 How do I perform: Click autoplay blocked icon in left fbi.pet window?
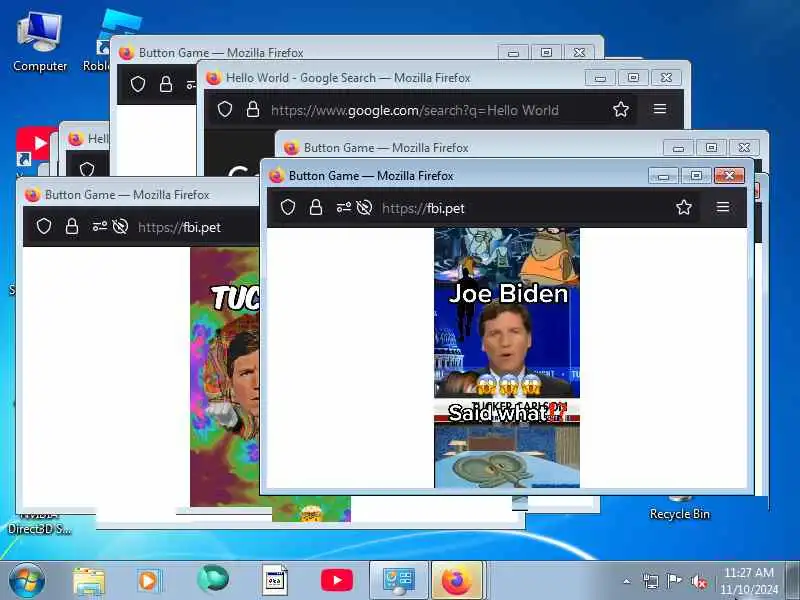(120, 227)
